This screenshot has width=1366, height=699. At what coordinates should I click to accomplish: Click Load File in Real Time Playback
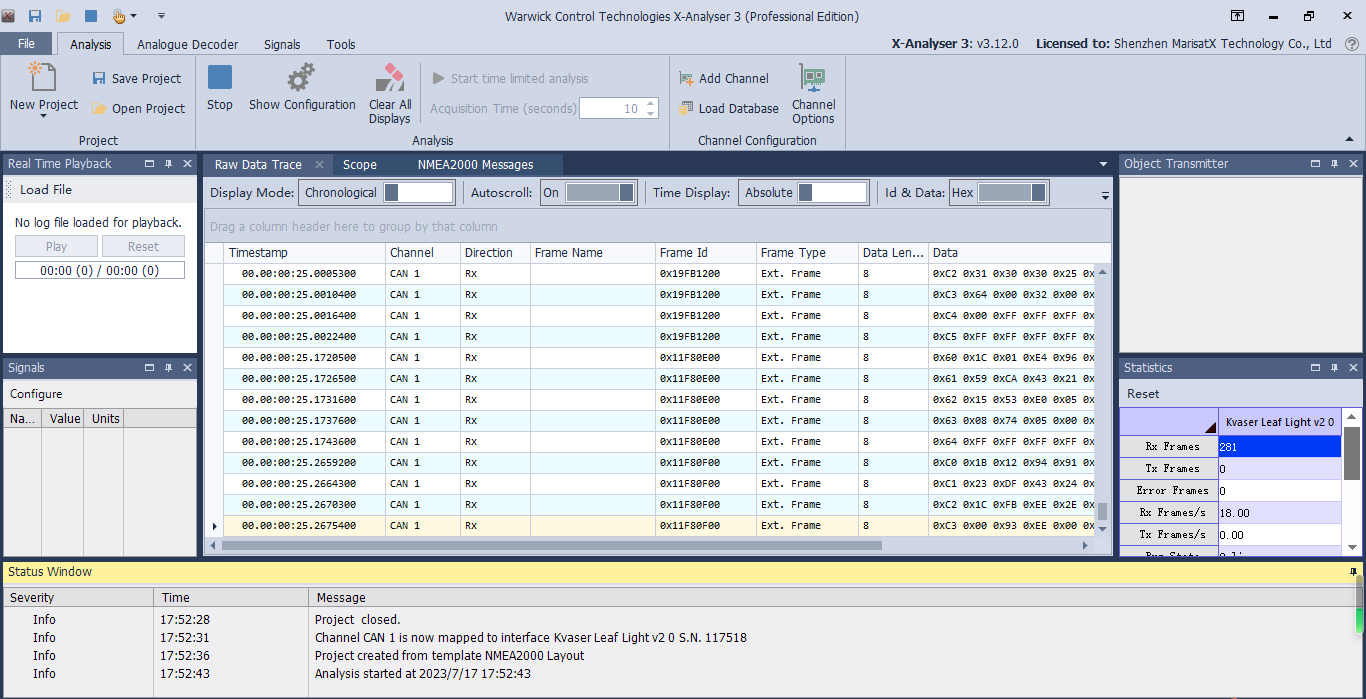(46, 190)
